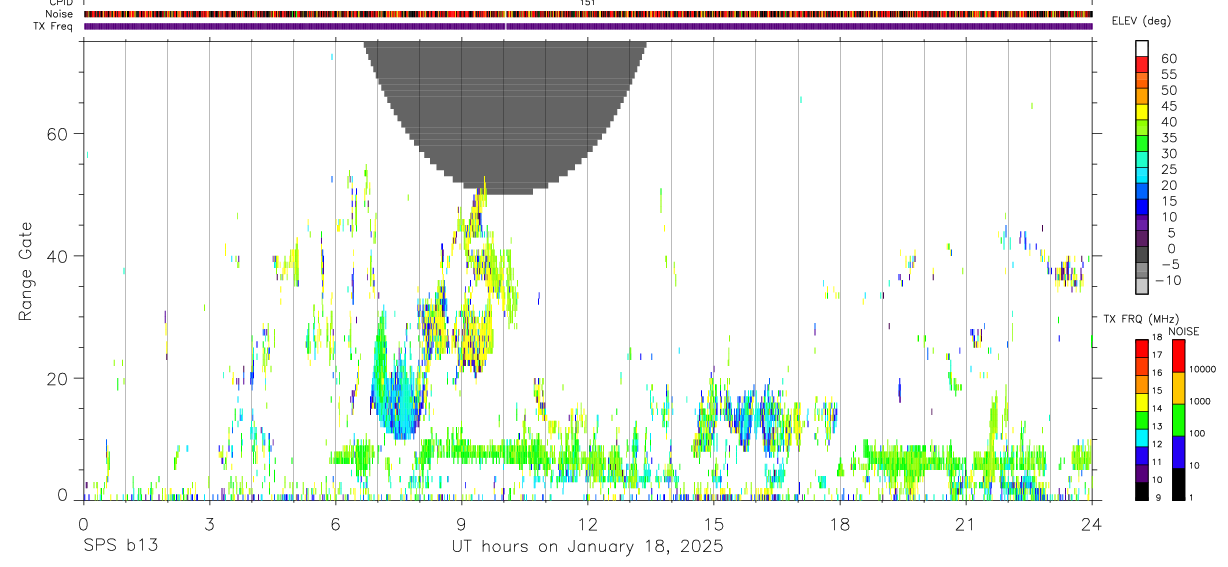This screenshot has height=567, width=1228.
Task: Click range gate tick '60' on vertical axis
Action: 58,133
